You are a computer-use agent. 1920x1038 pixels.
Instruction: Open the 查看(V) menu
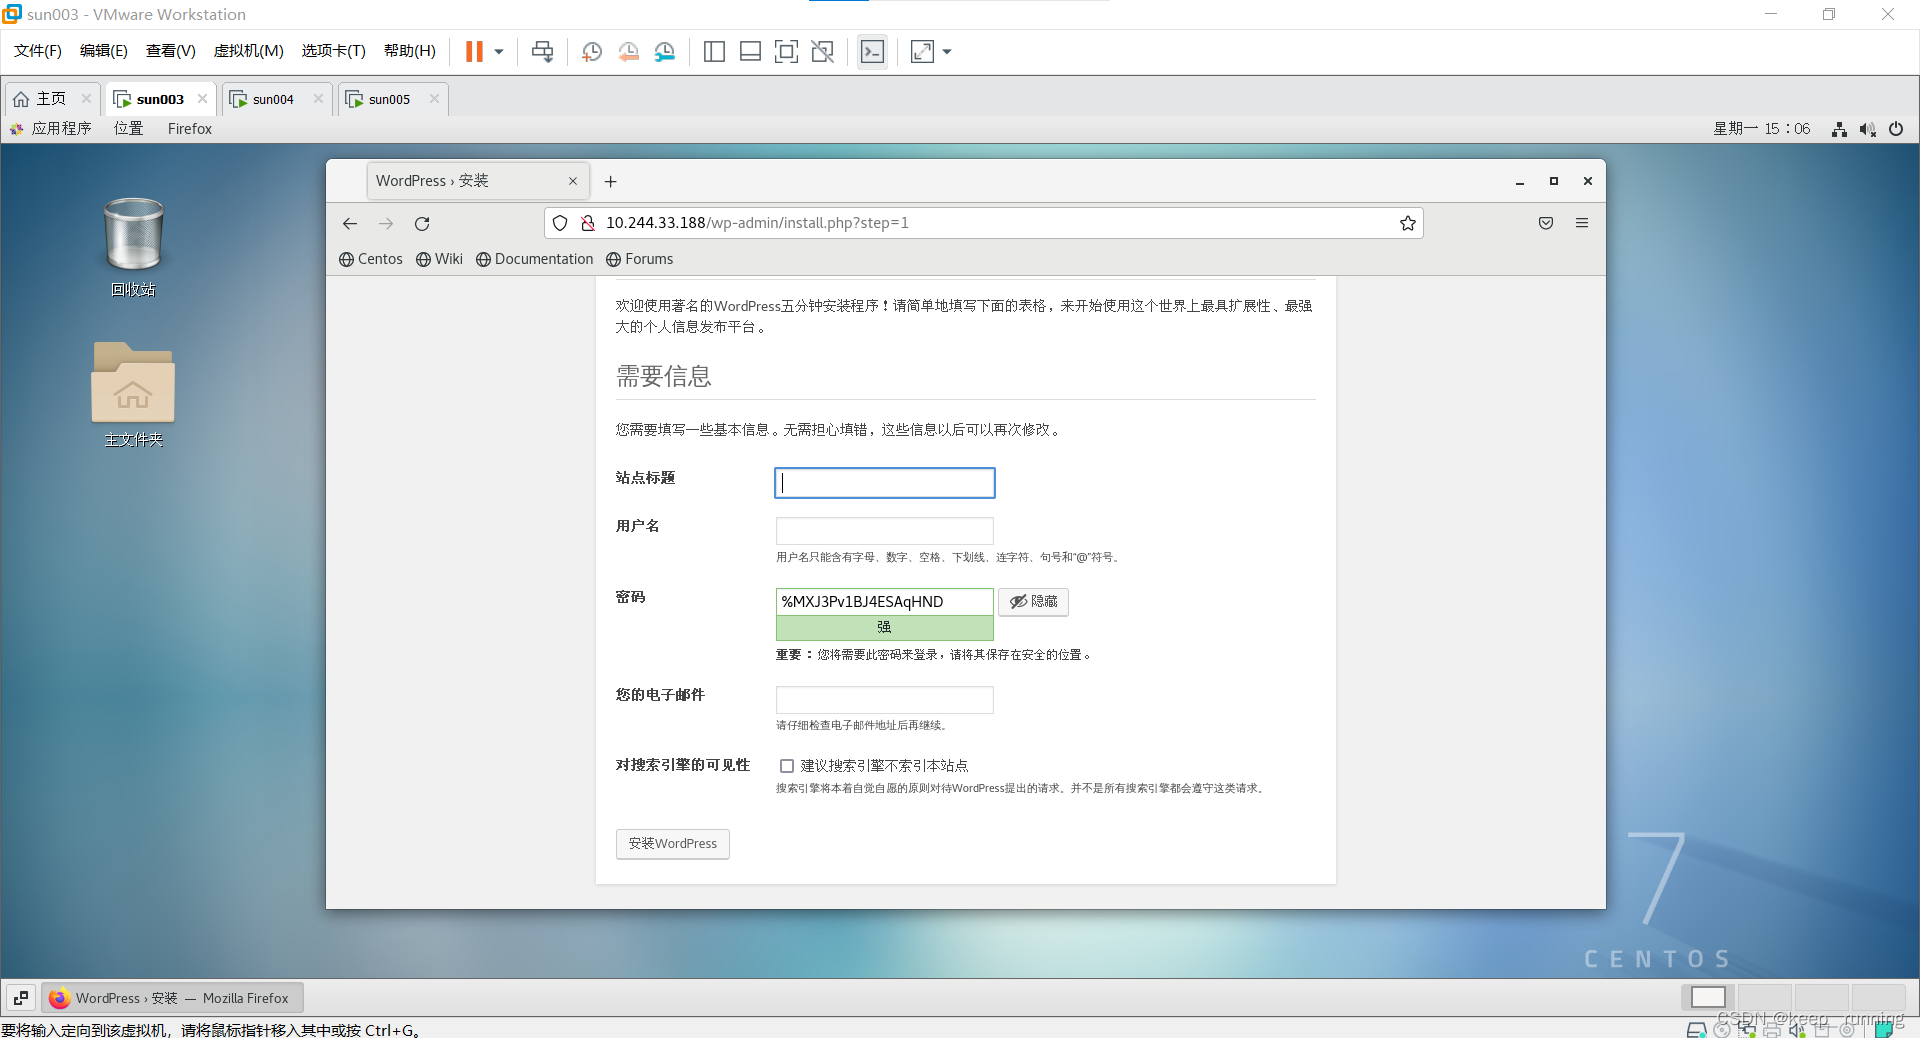[171, 51]
